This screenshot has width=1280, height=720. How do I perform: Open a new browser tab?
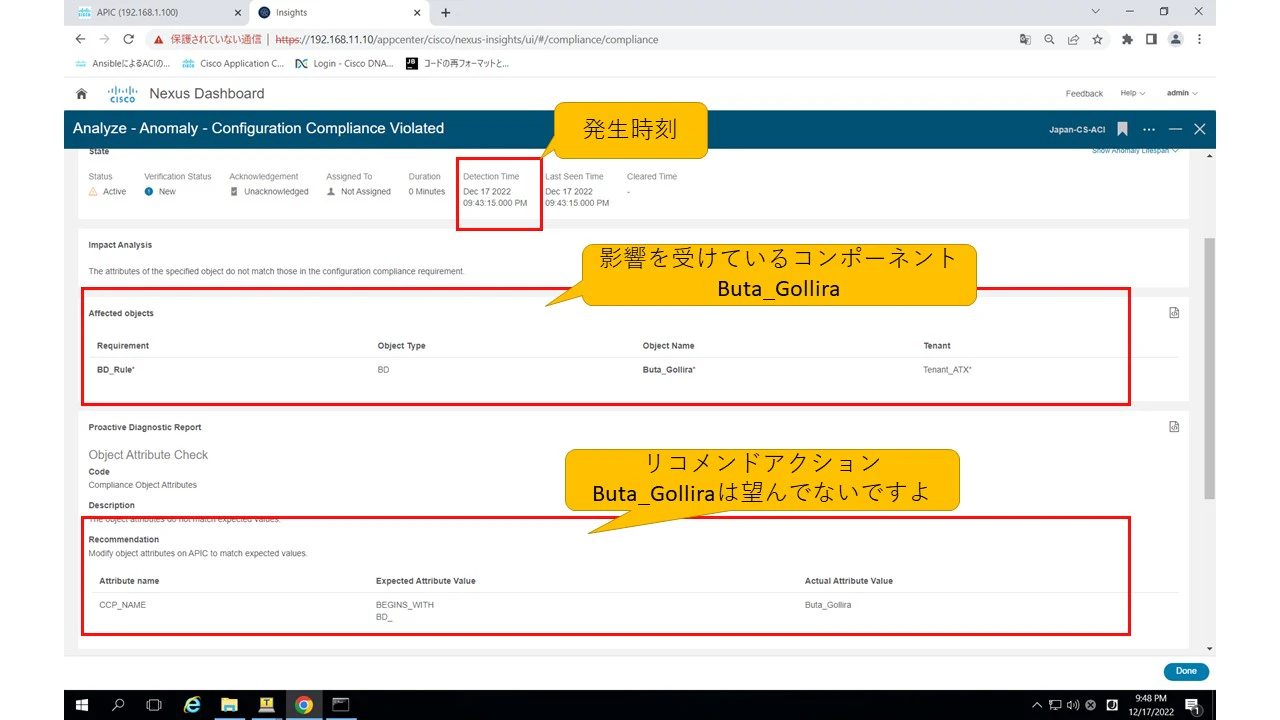(x=446, y=13)
